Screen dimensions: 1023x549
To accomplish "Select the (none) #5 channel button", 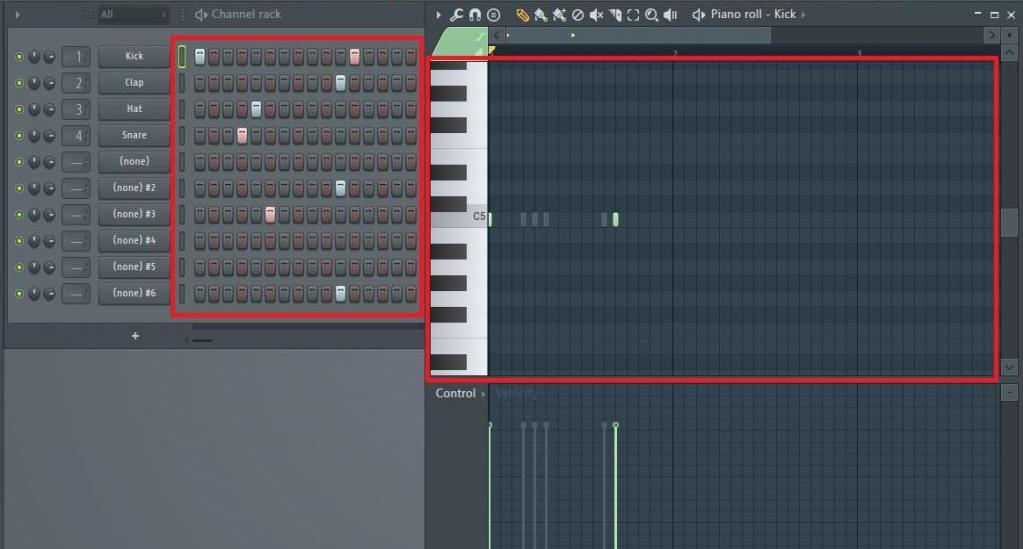I will click(134, 267).
